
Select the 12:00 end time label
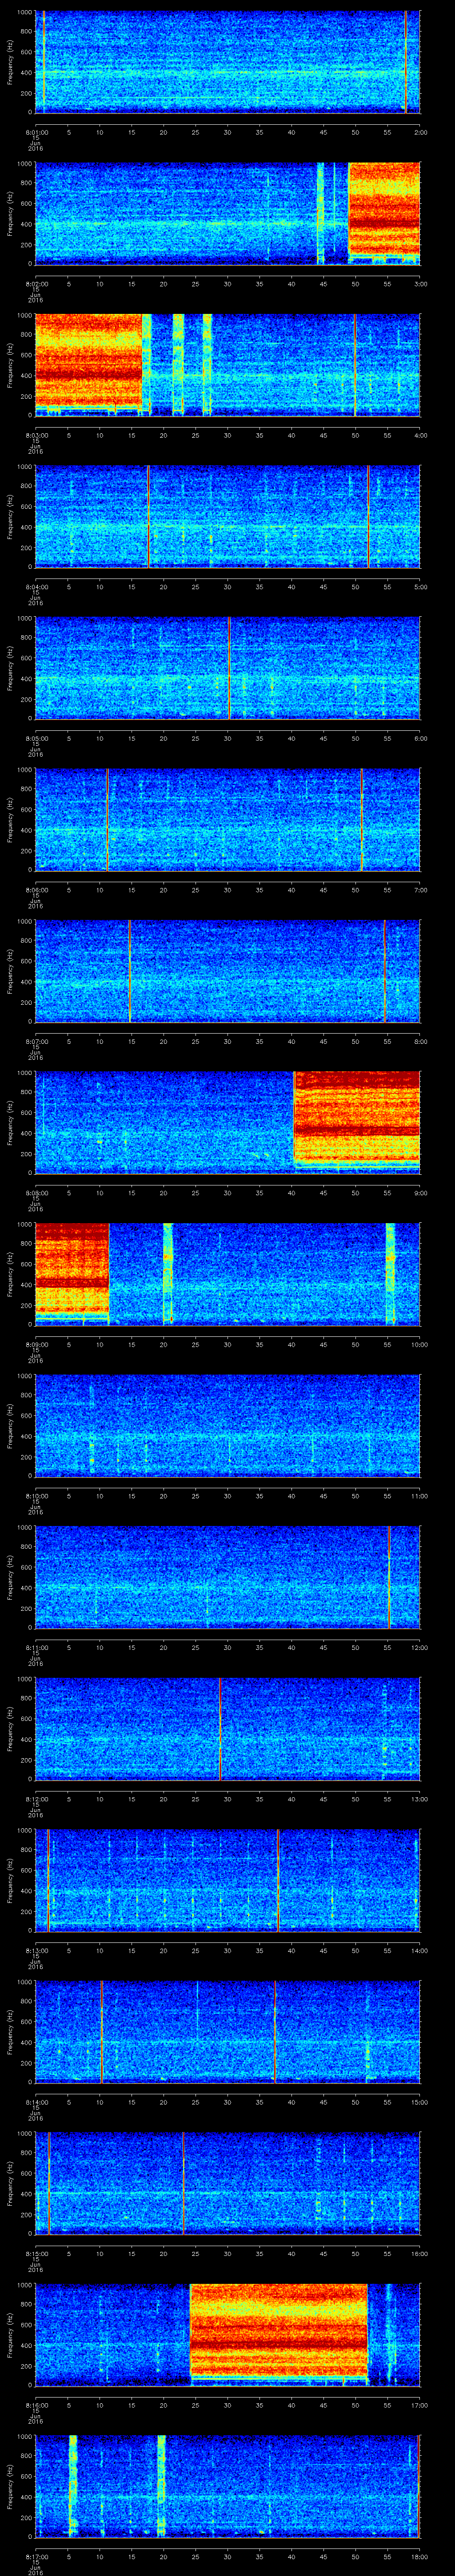(420, 1648)
